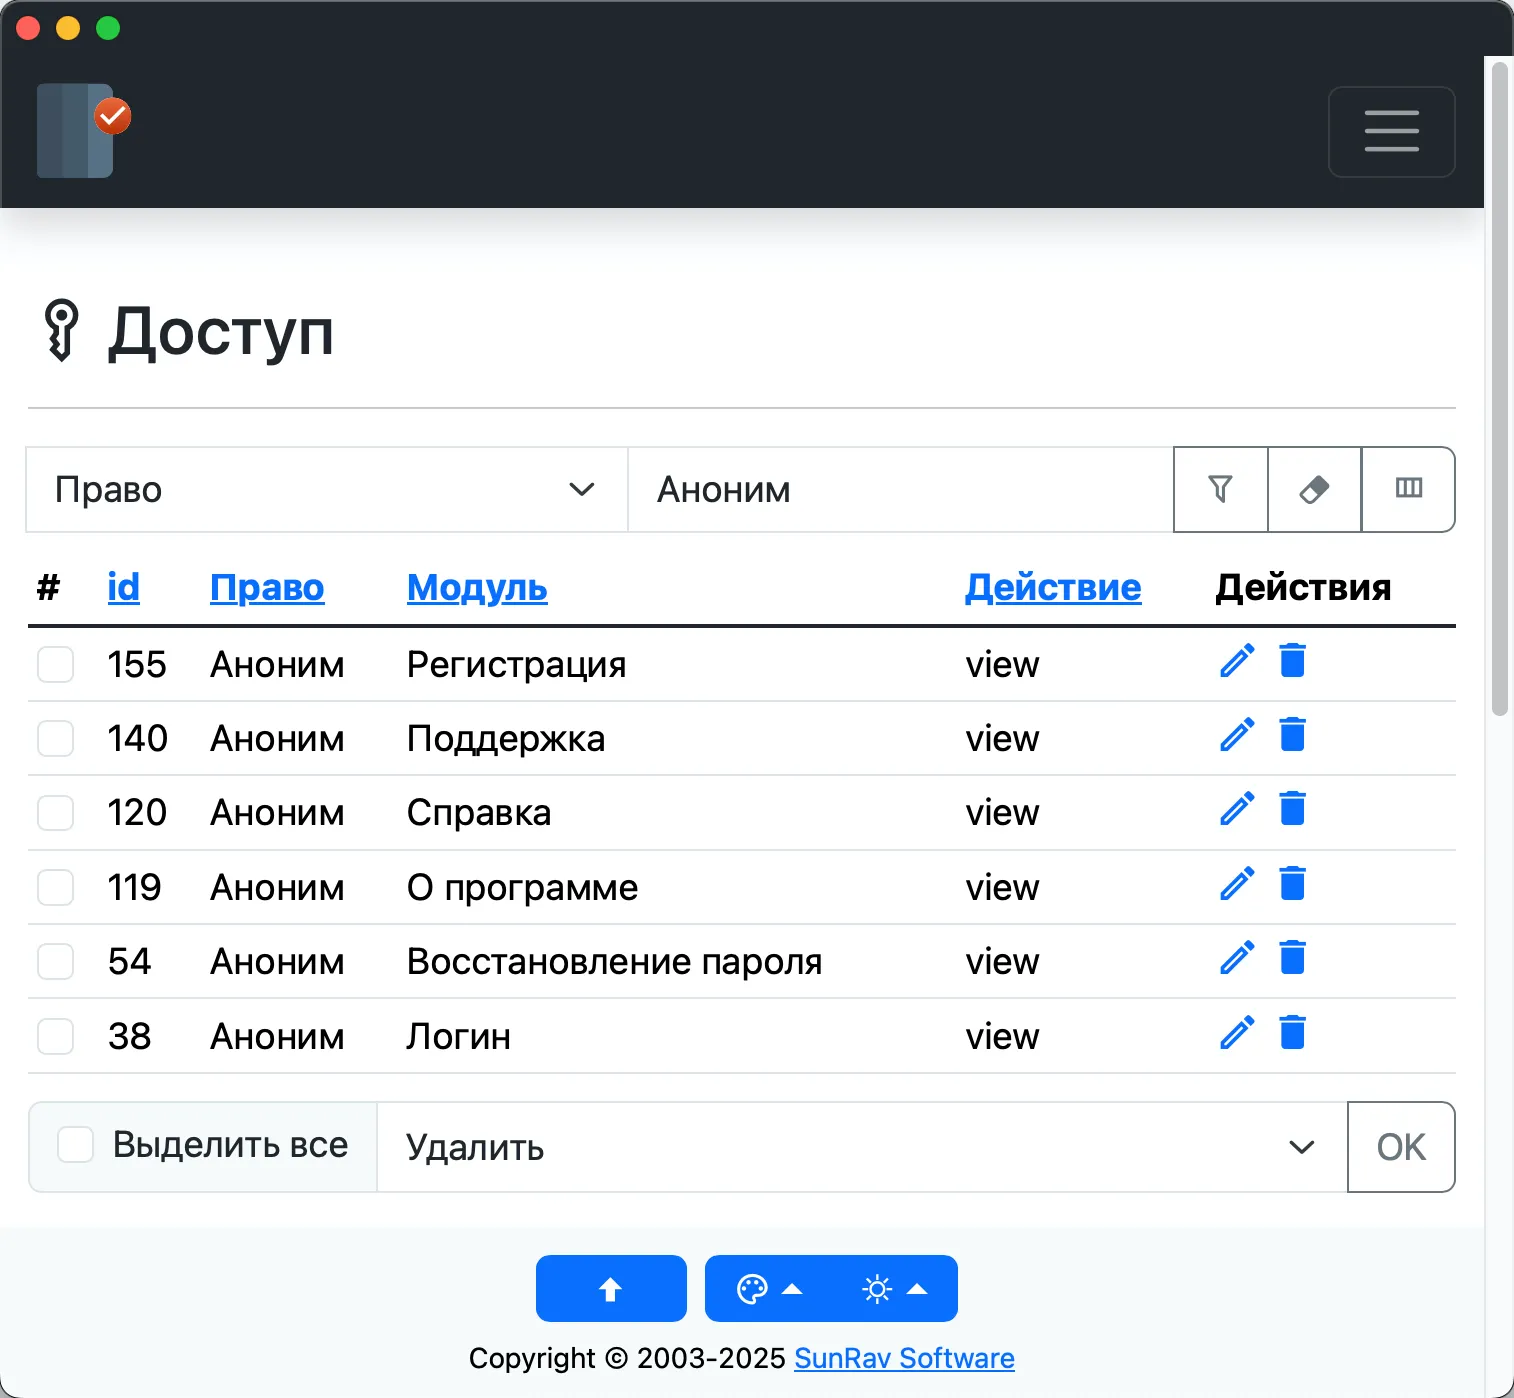Click the key icon beside Доступ heading
This screenshot has height=1398, width=1514.
[x=61, y=330]
